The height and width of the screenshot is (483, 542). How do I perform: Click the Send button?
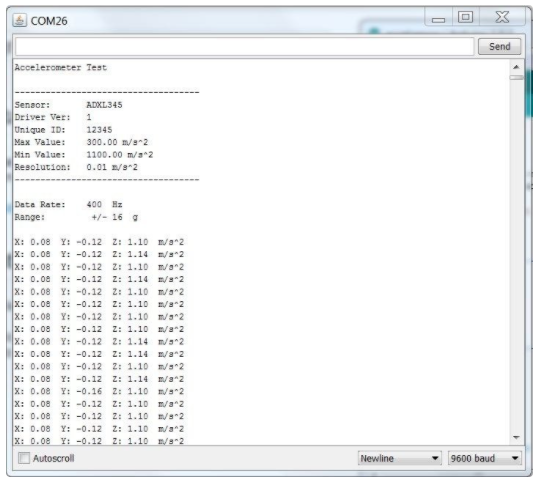point(499,46)
